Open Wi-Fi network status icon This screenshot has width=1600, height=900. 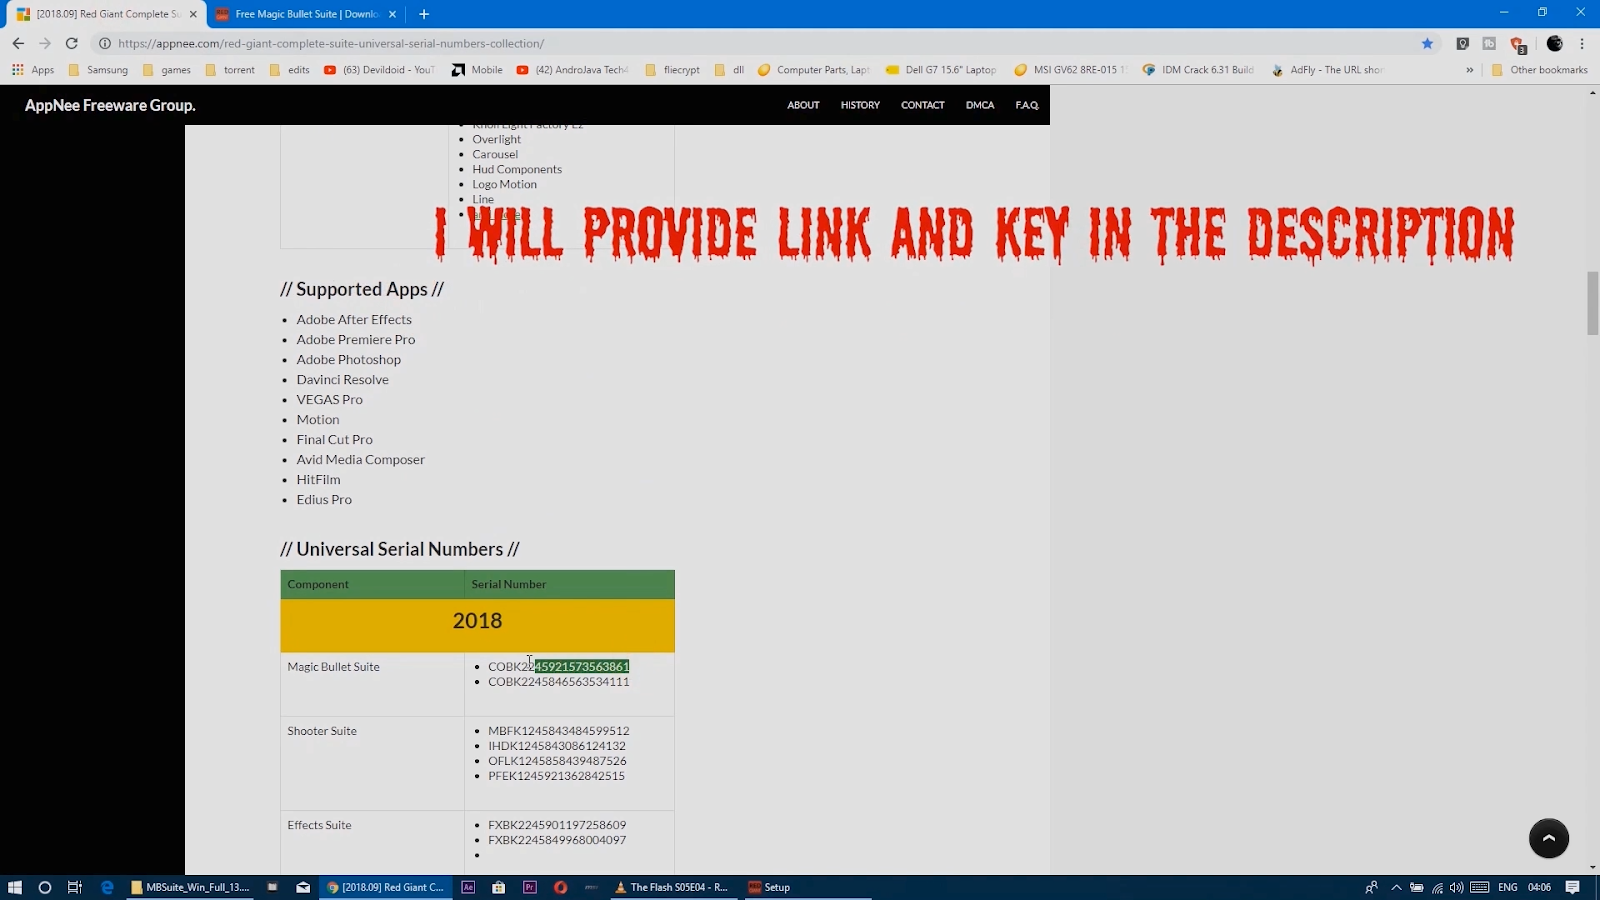tap(1437, 887)
